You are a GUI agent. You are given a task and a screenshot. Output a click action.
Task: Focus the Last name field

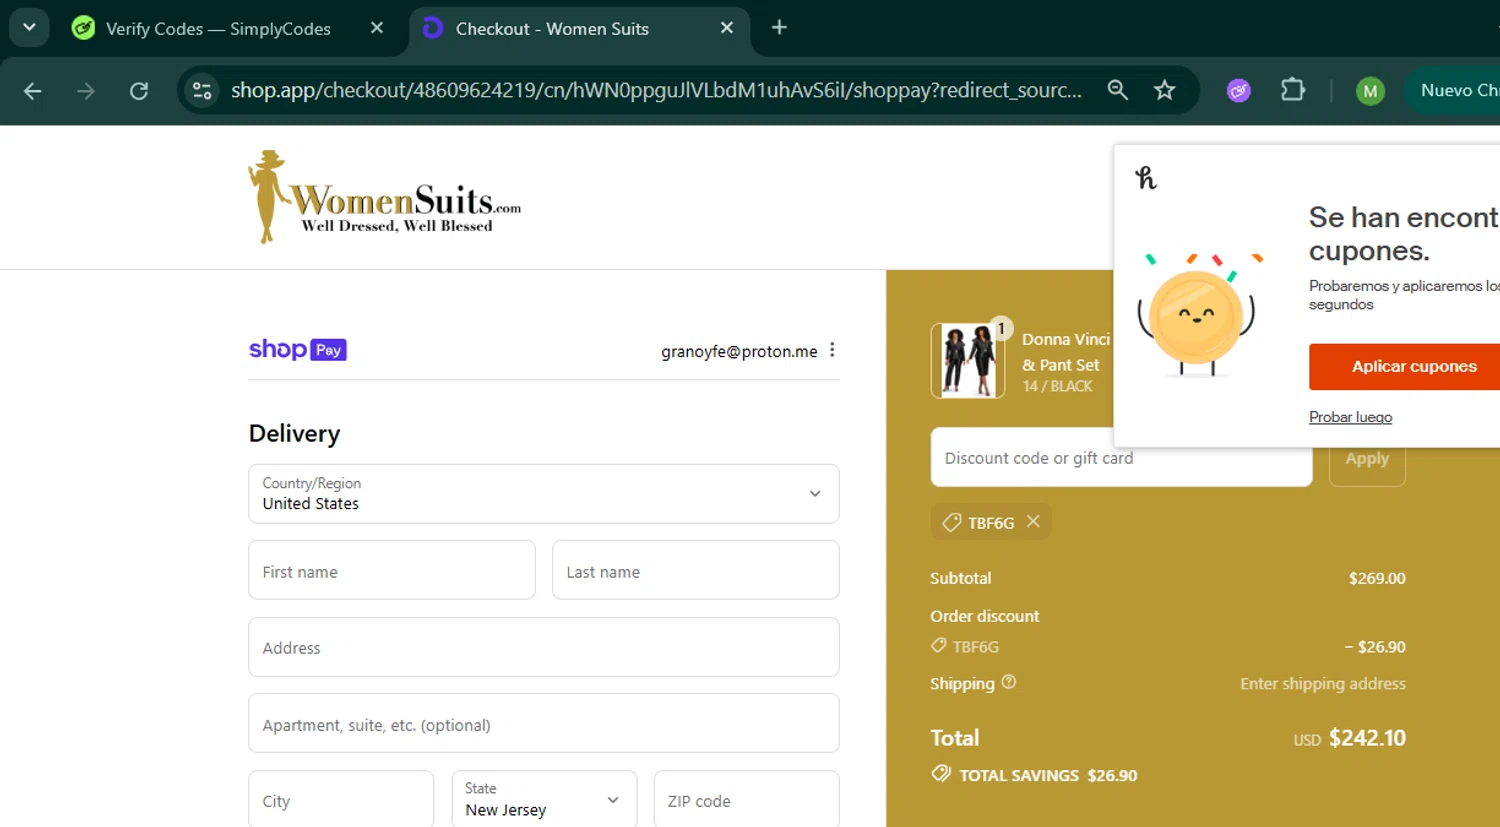[x=696, y=570]
